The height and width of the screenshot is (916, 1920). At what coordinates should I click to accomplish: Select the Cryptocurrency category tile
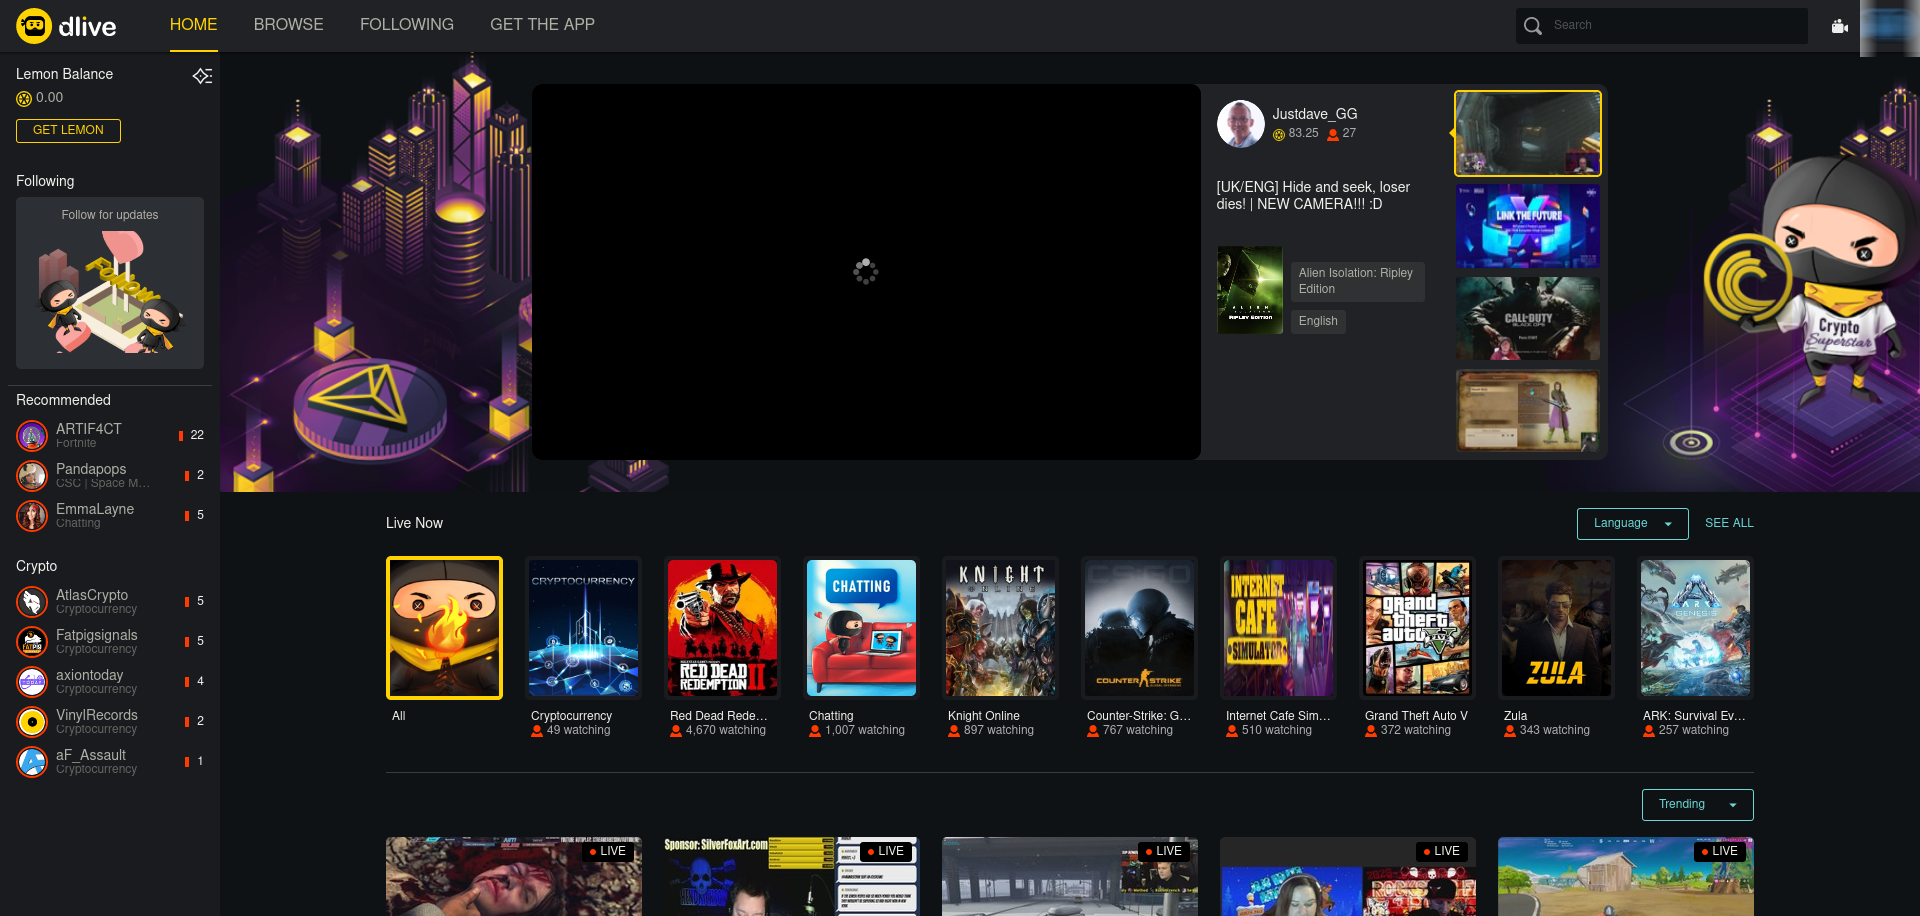[583, 628]
